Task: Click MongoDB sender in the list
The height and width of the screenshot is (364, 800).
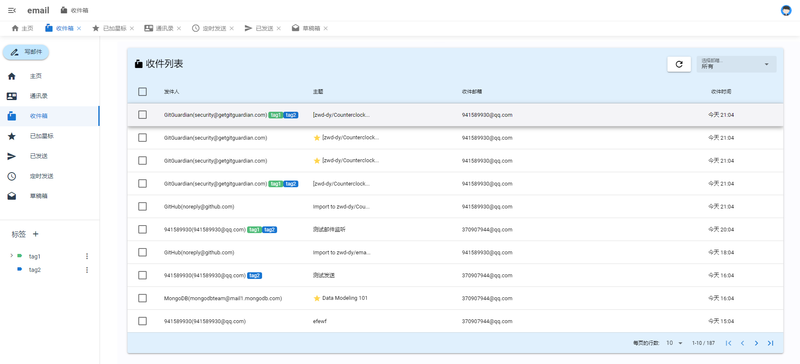Action: 223,298
